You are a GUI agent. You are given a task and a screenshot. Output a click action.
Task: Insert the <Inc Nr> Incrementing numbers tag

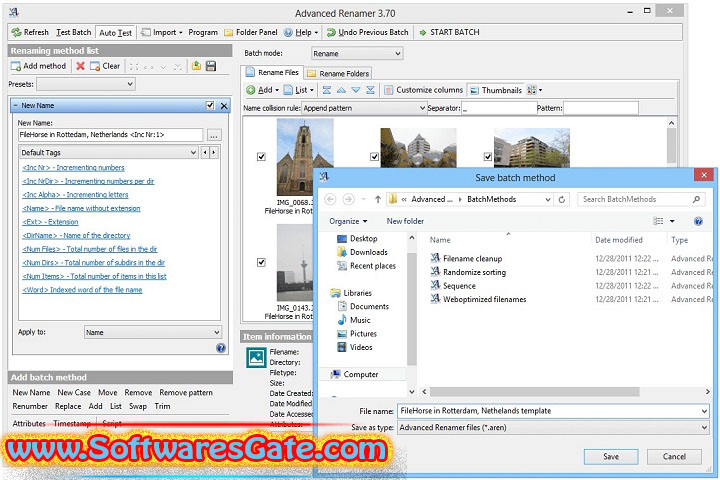73,168
